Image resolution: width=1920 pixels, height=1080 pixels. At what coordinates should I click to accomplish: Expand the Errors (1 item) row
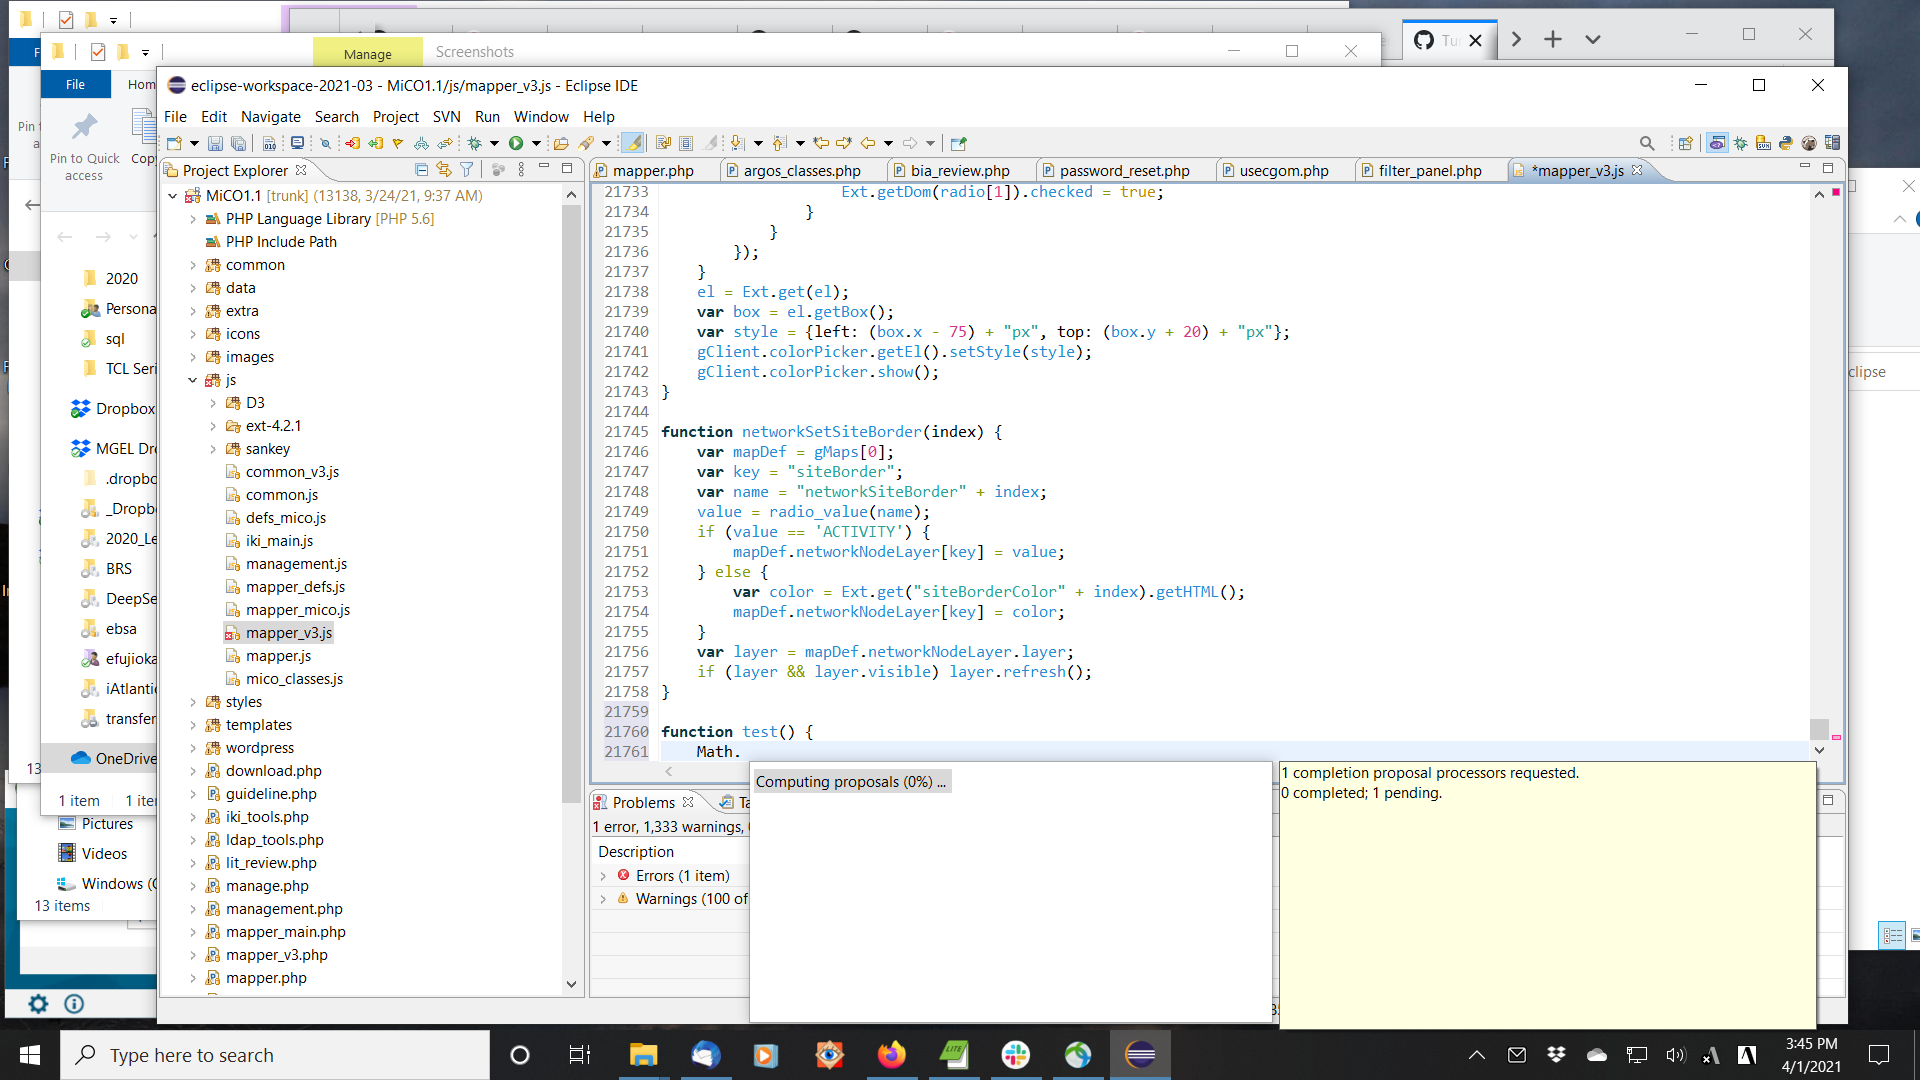coord(603,876)
